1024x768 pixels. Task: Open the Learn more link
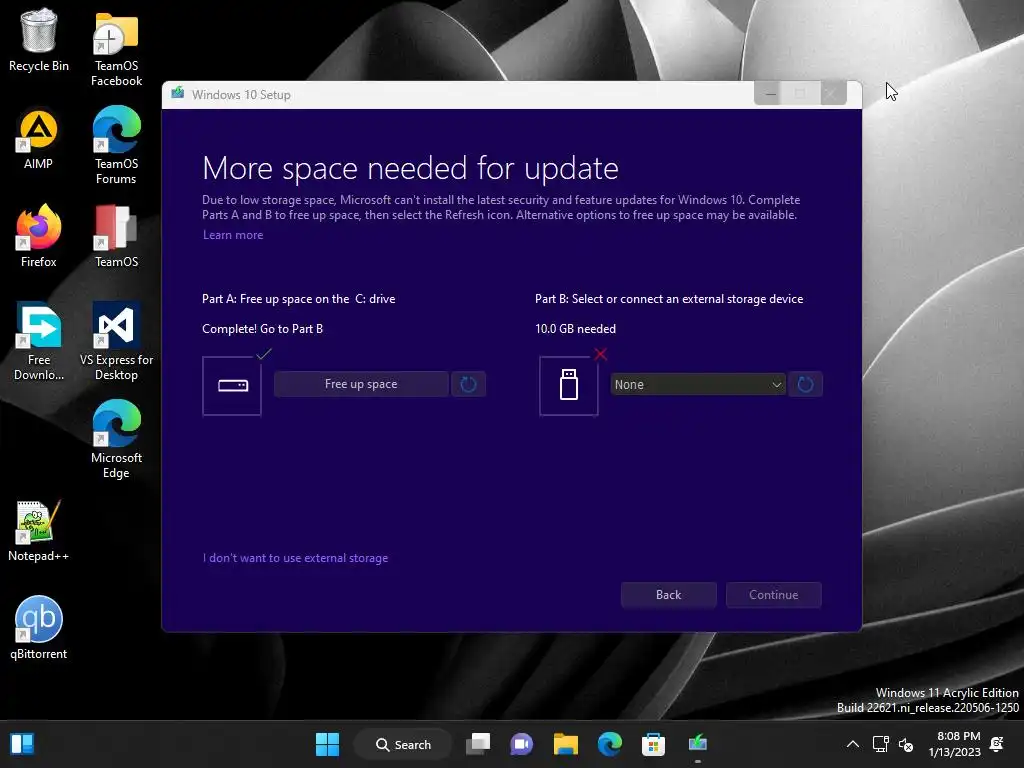pyautogui.click(x=233, y=235)
